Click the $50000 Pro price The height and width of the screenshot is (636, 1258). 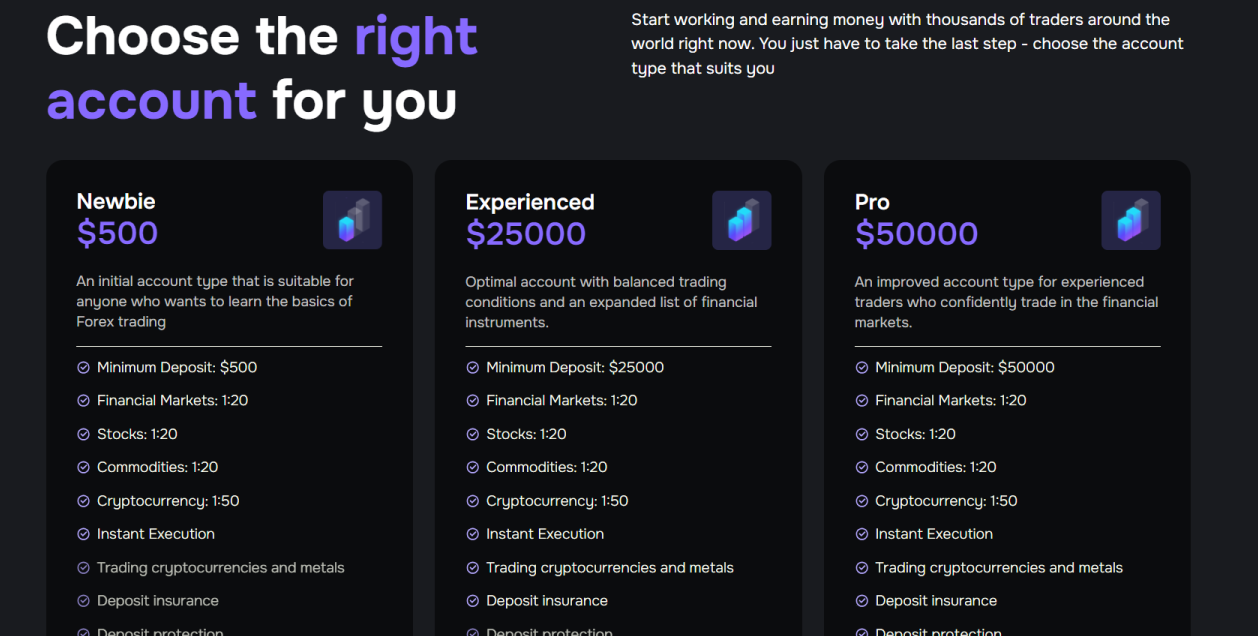916,234
